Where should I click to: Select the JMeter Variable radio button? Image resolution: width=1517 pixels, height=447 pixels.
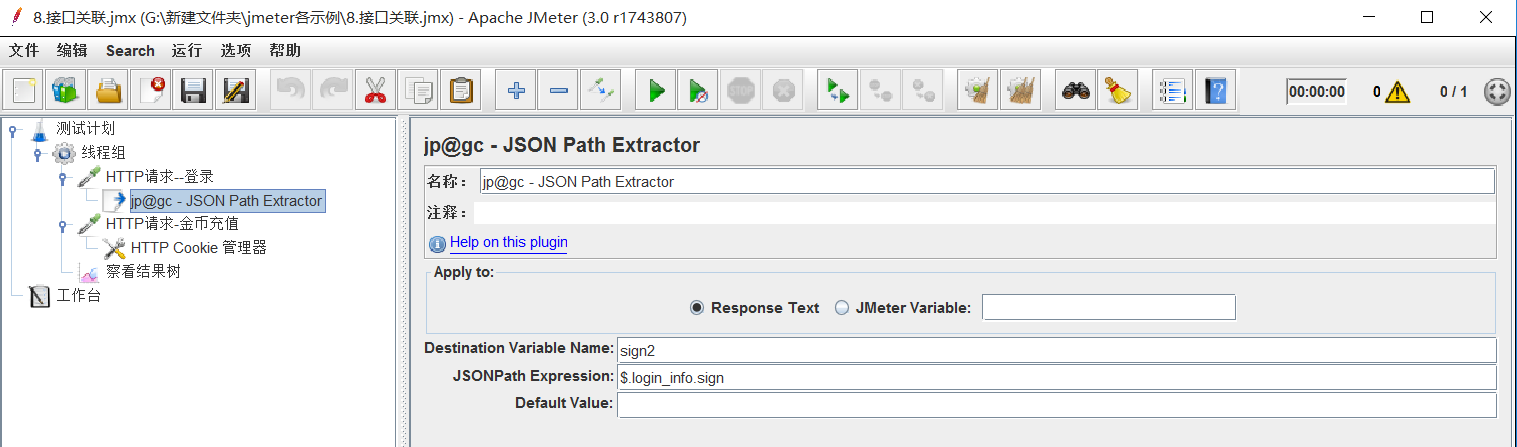(842, 308)
